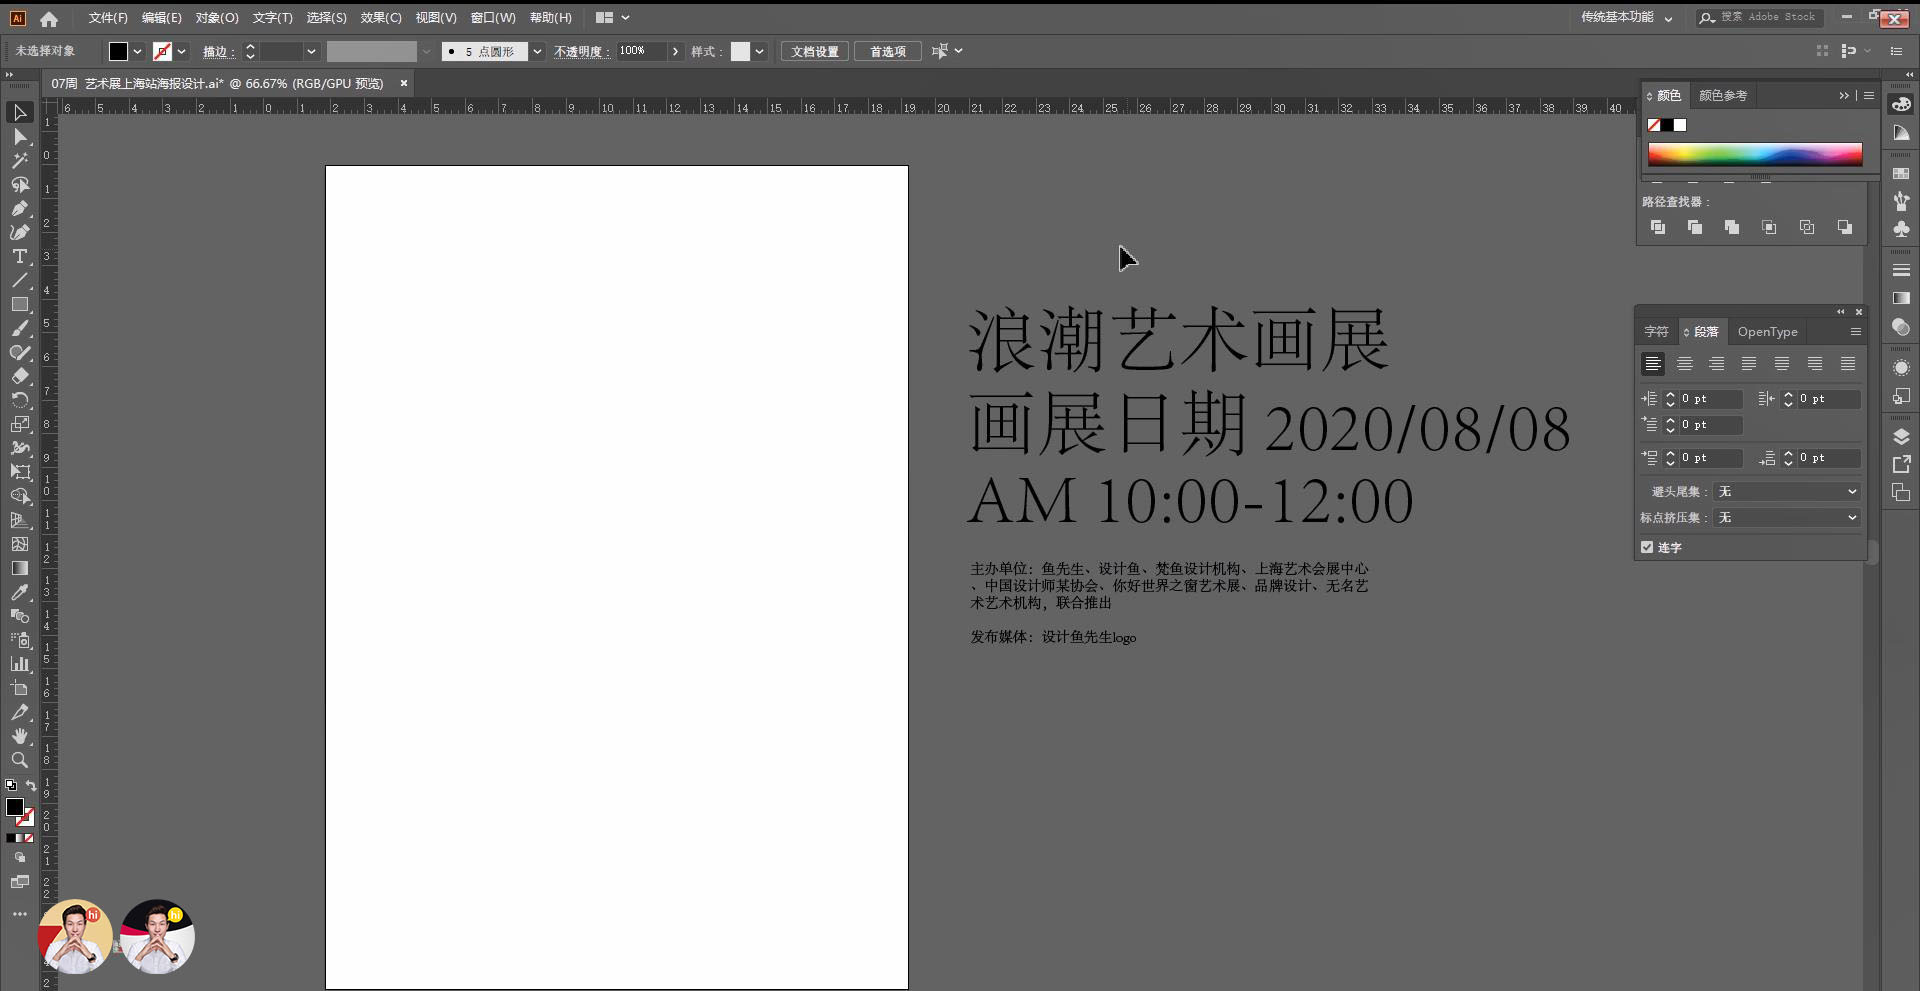This screenshot has height=991, width=1920.
Task: Justify paragraph with last line right
Action: pyautogui.click(x=1815, y=364)
